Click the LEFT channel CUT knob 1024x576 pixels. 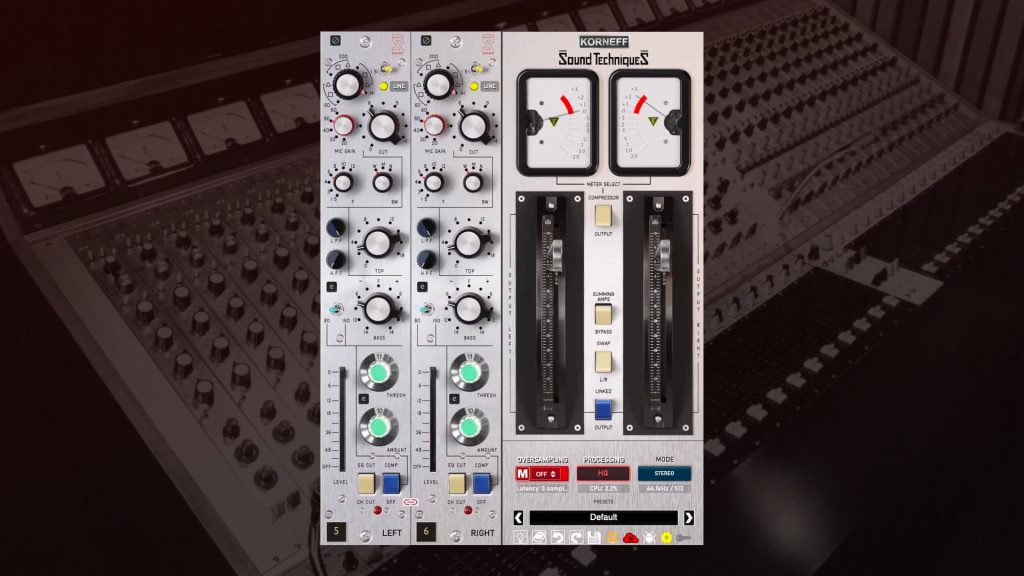coord(383,127)
